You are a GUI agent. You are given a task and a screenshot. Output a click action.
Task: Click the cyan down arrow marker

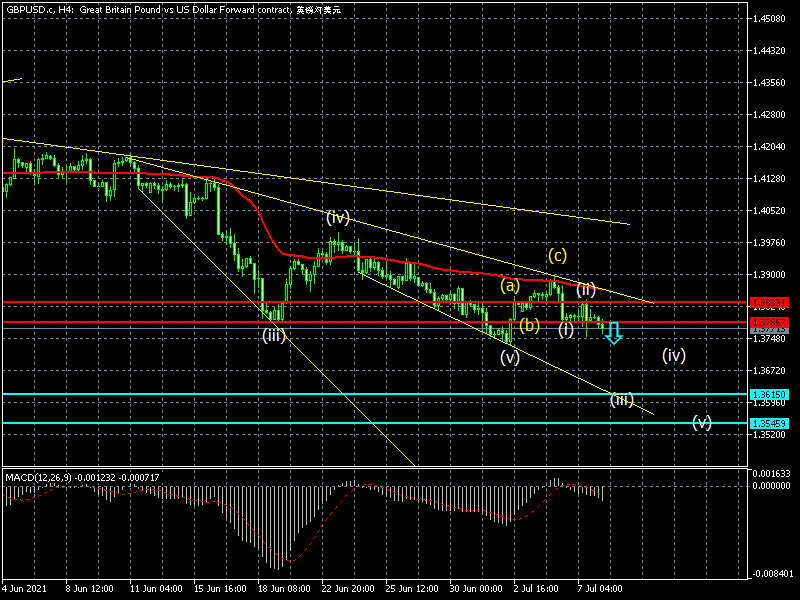(x=613, y=333)
